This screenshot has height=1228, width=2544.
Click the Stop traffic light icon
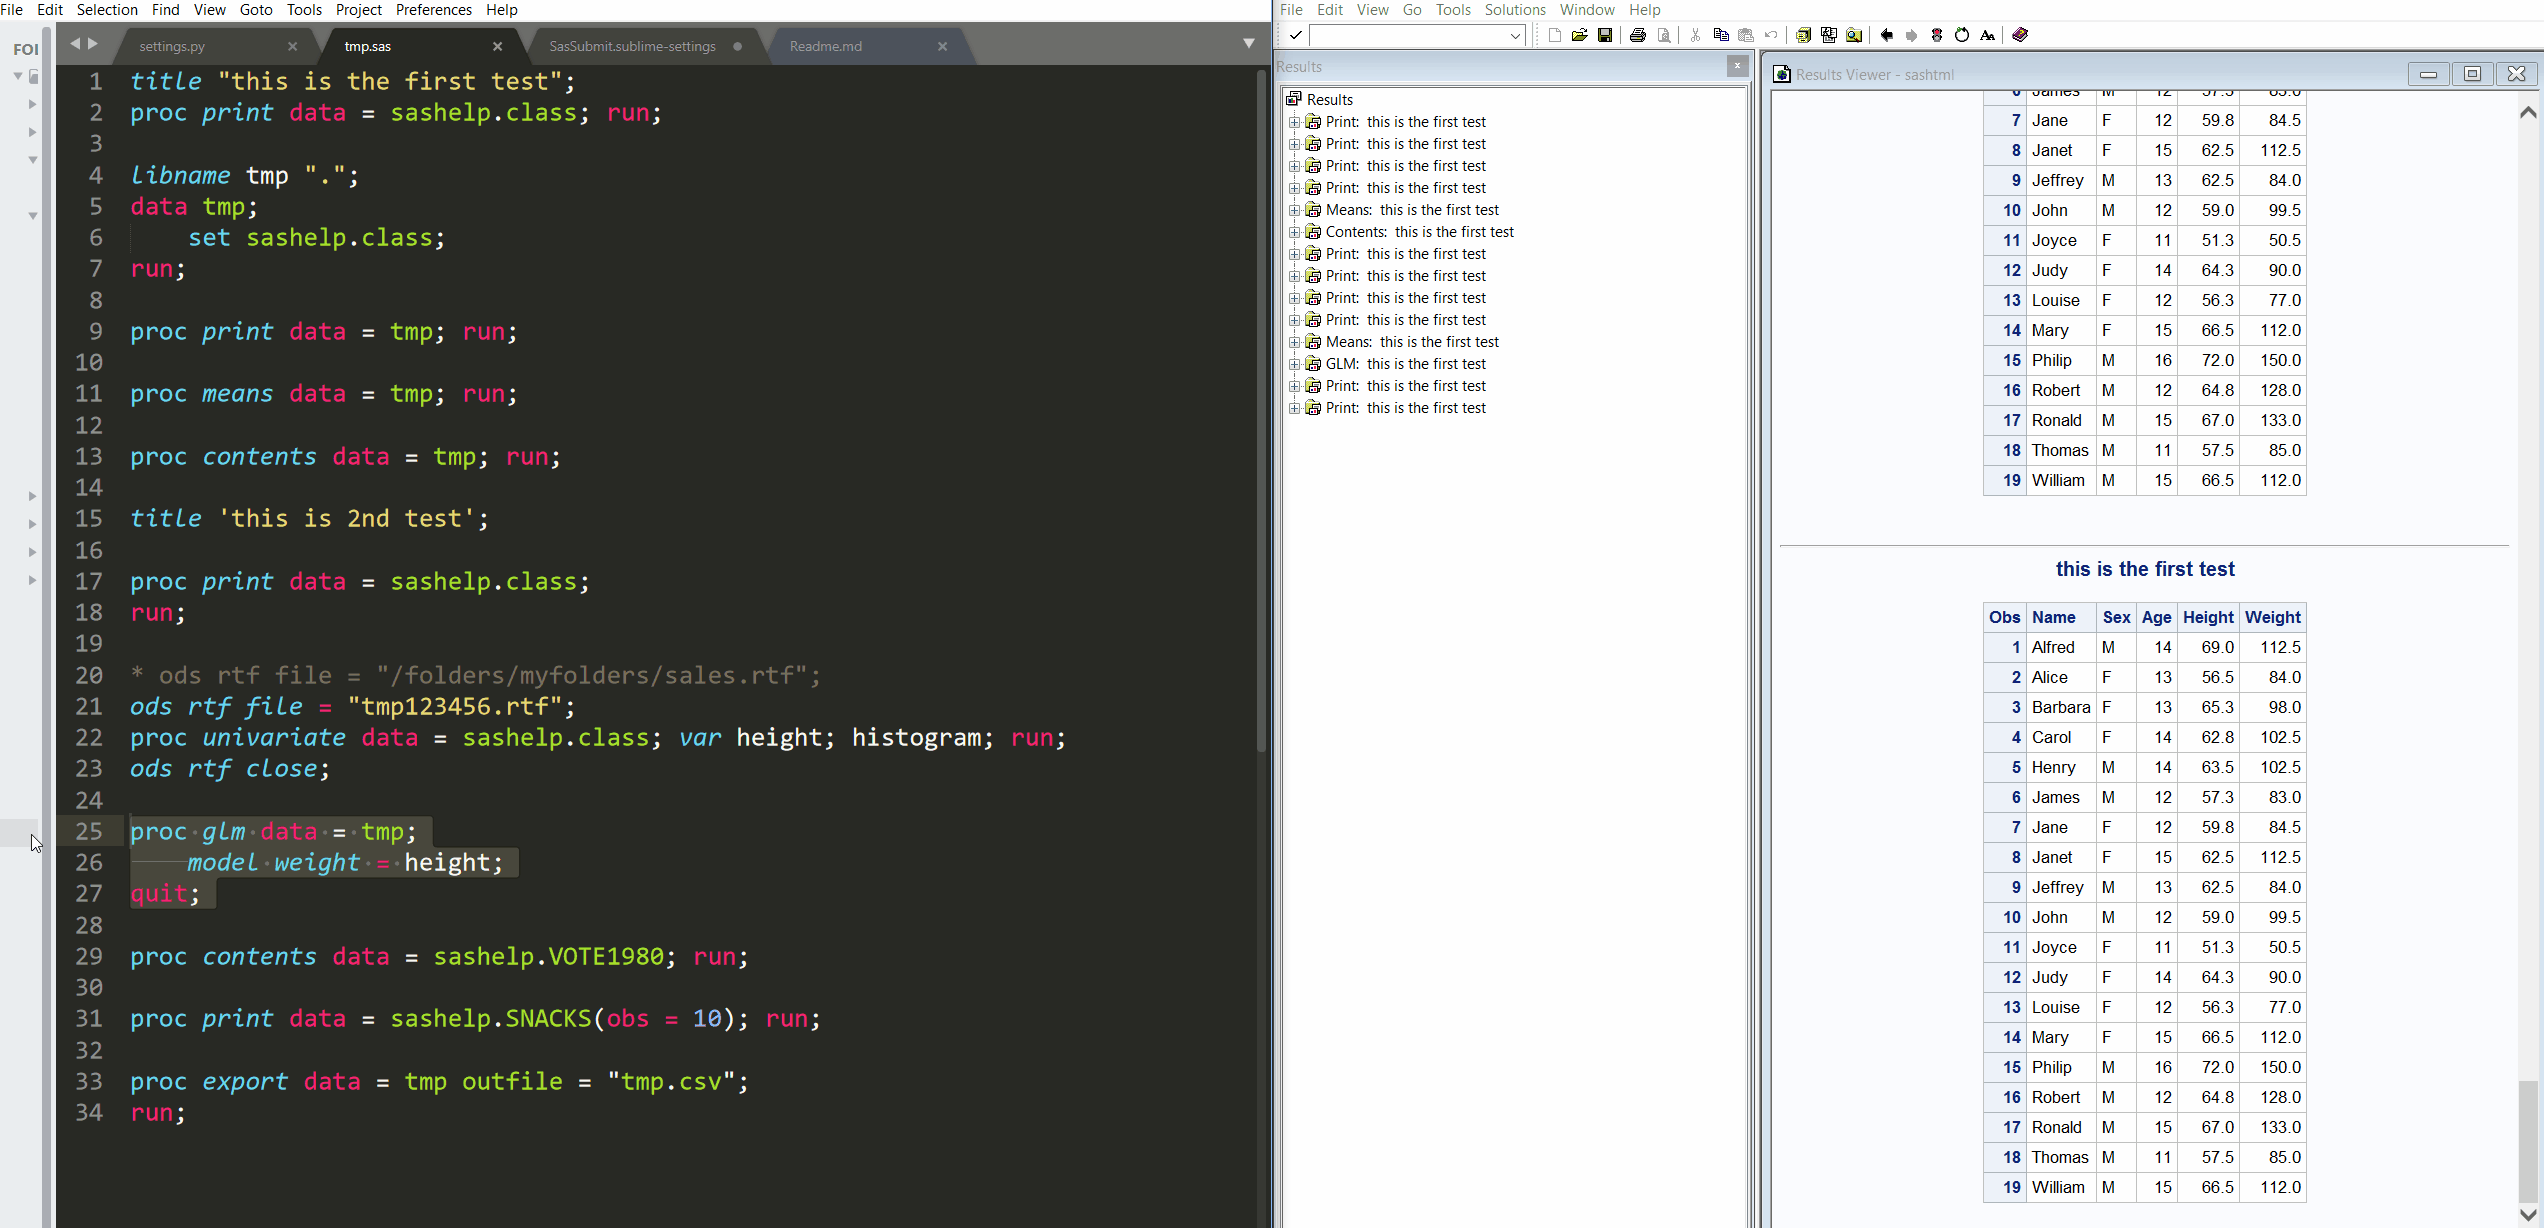pos(1937,35)
